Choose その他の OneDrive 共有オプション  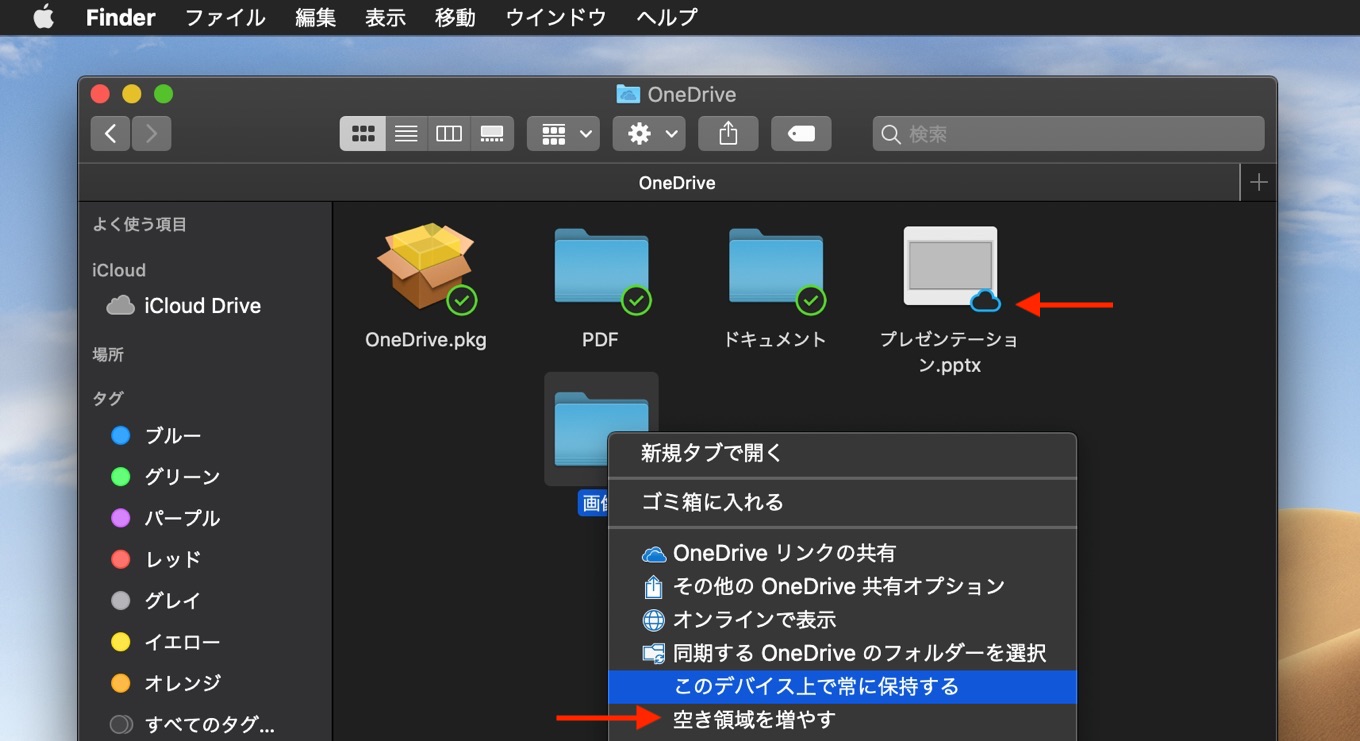(x=842, y=586)
